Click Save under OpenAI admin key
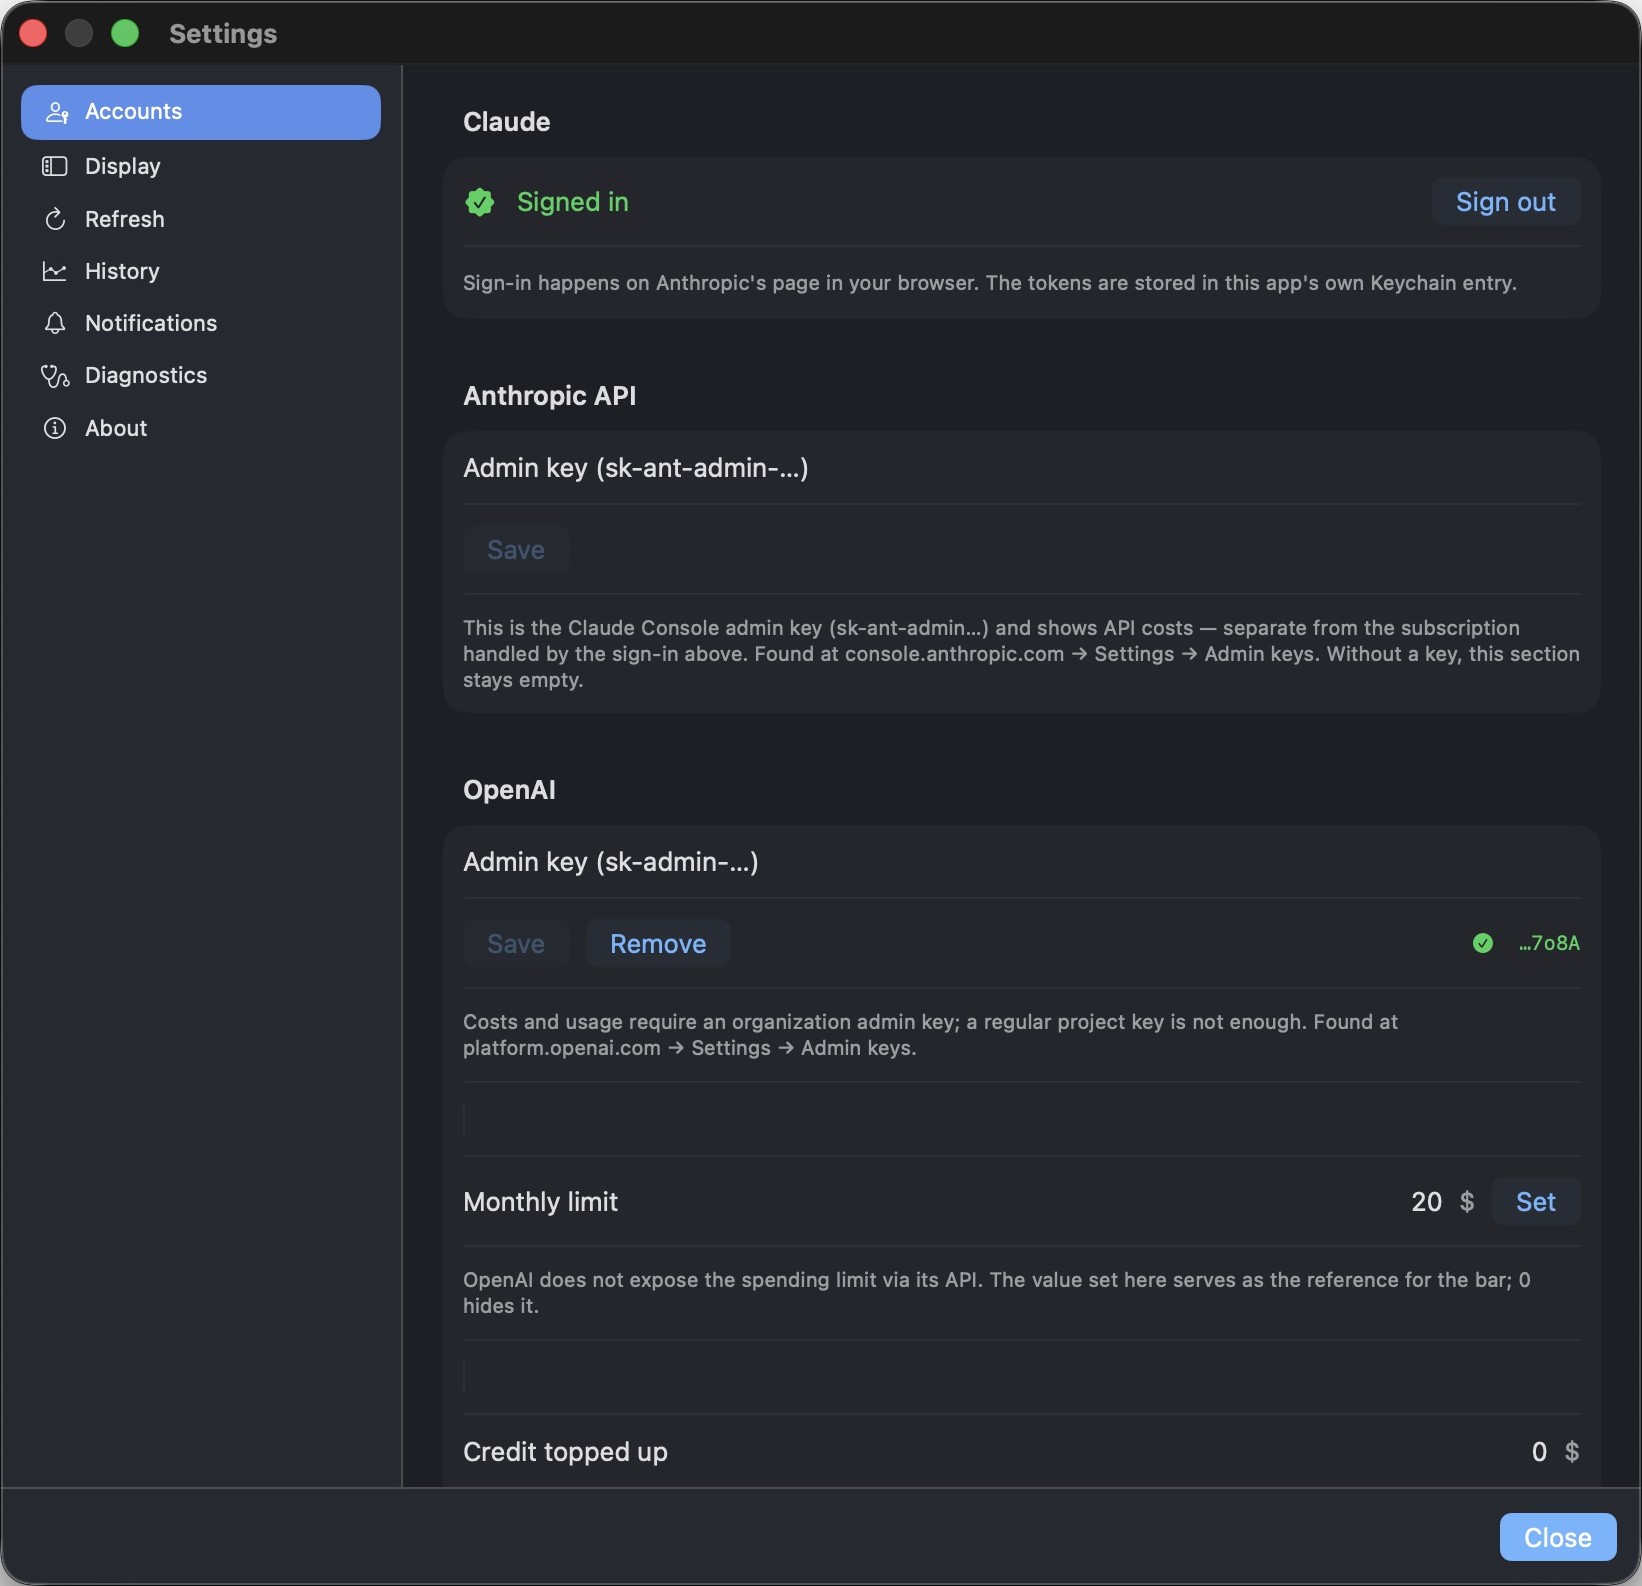The image size is (1642, 1586). [x=516, y=944]
